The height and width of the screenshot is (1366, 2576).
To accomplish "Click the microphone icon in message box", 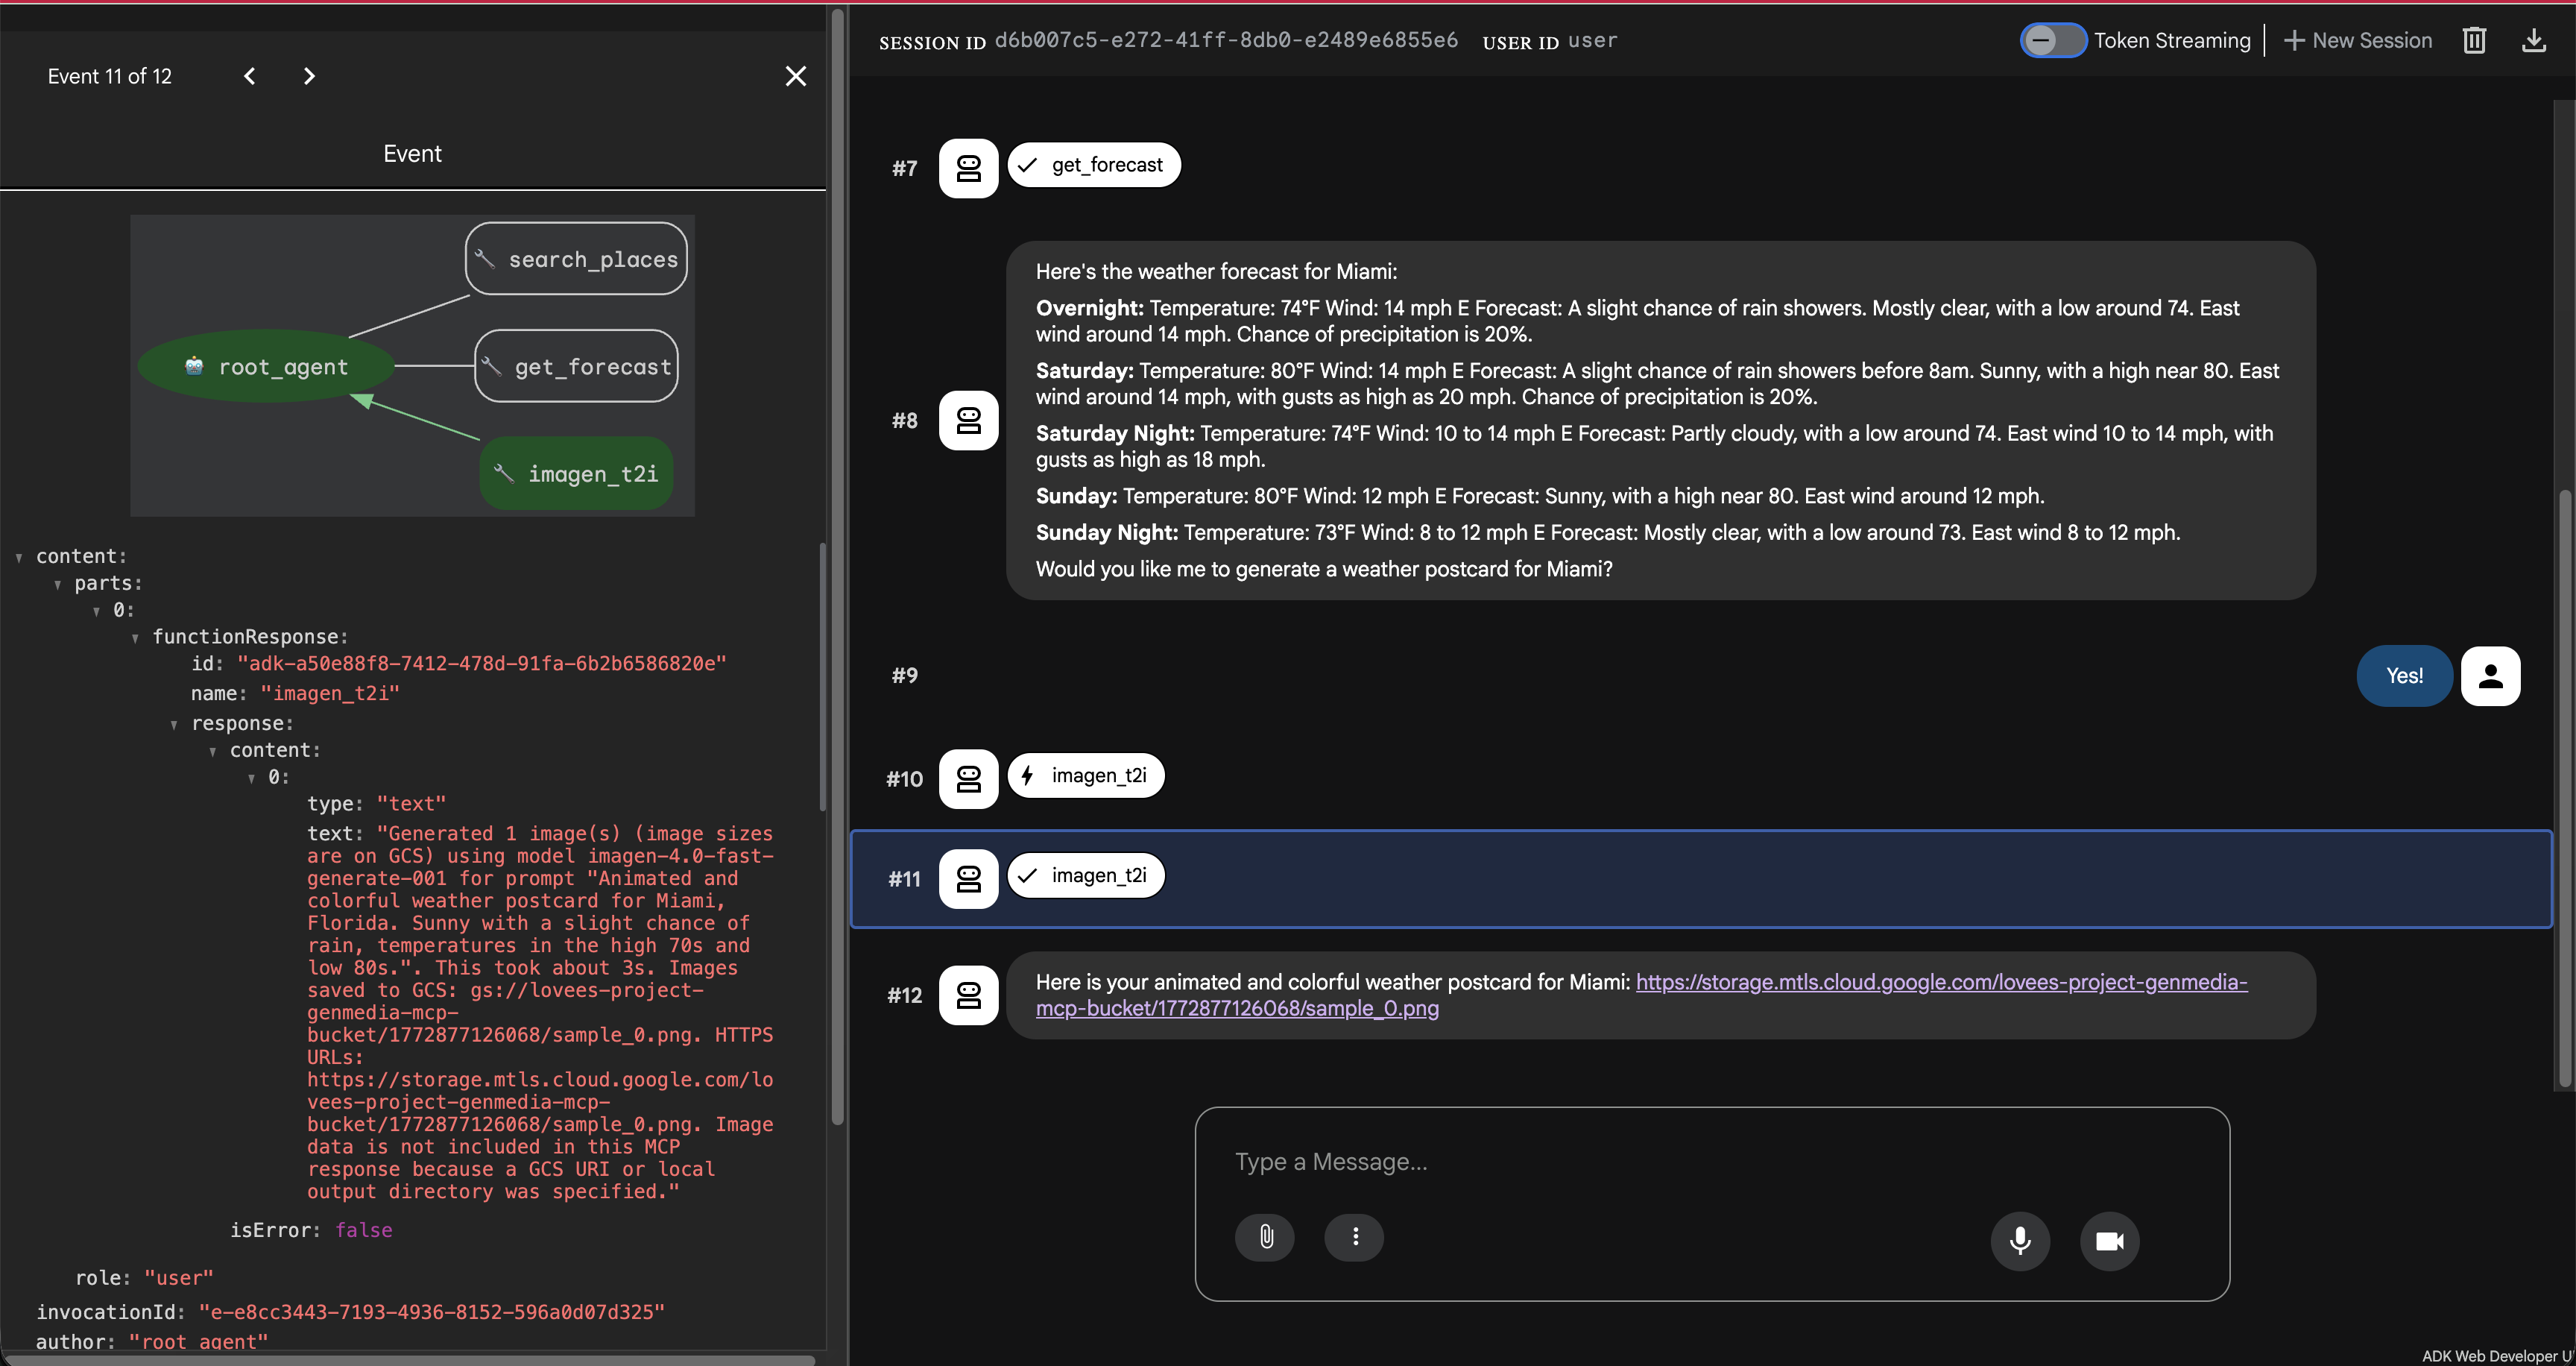I will click(2020, 1241).
